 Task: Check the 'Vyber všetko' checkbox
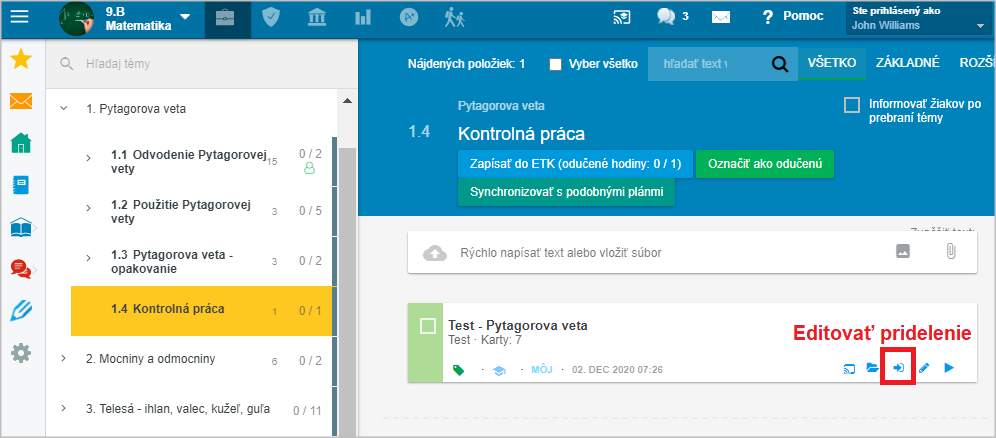point(556,64)
